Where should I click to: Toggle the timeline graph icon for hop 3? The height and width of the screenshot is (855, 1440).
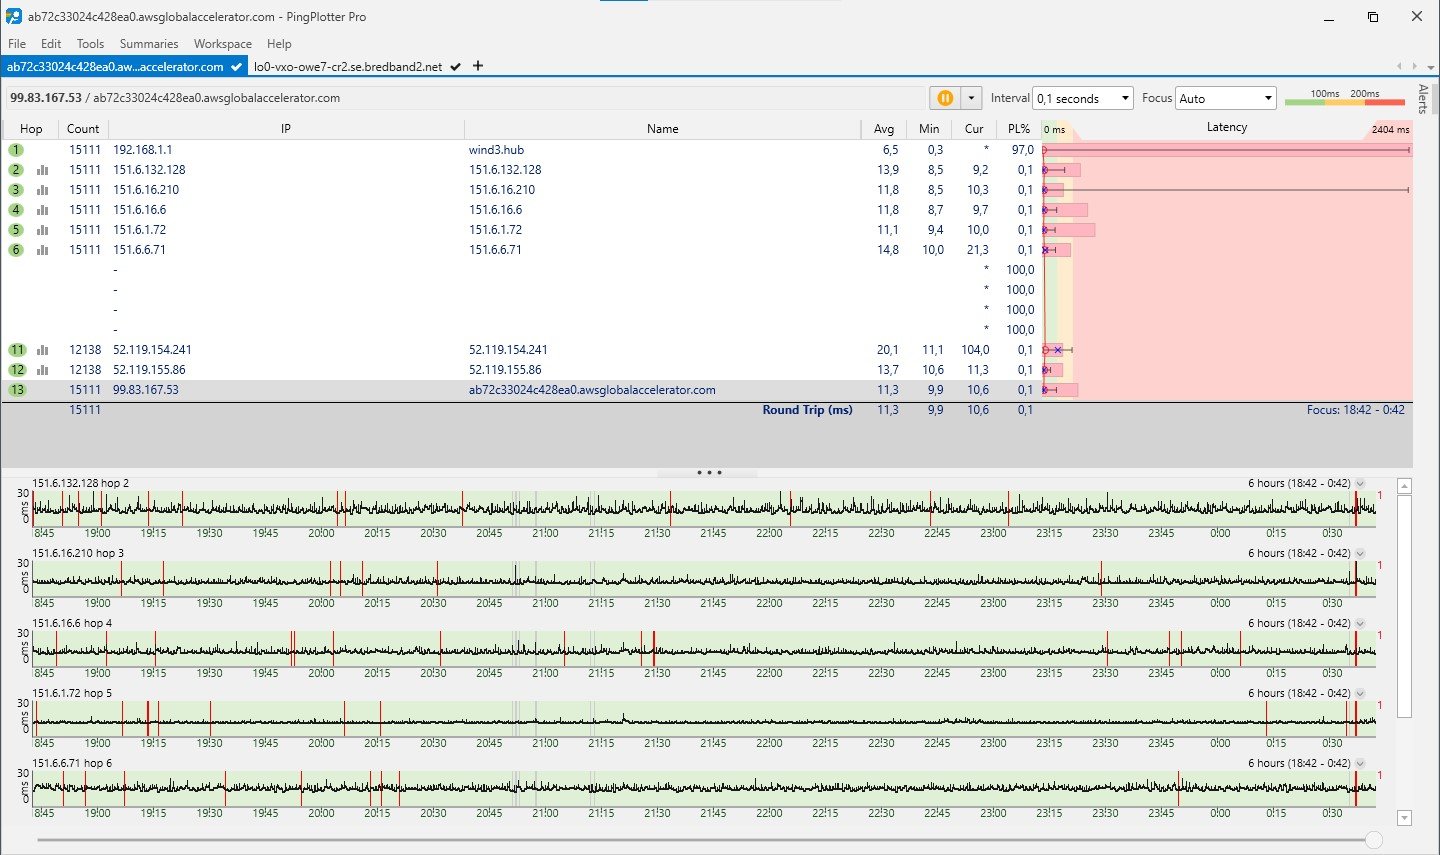(x=42, y=190)
